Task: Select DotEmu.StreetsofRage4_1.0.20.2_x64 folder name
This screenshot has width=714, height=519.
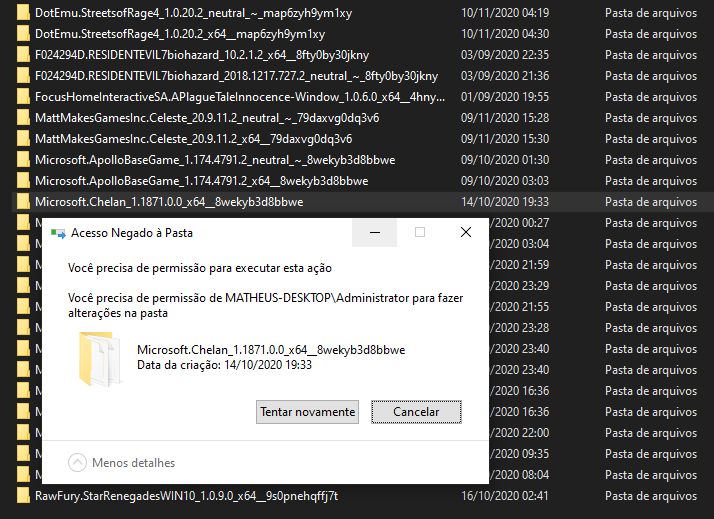Action: click(x=180, y=34)
